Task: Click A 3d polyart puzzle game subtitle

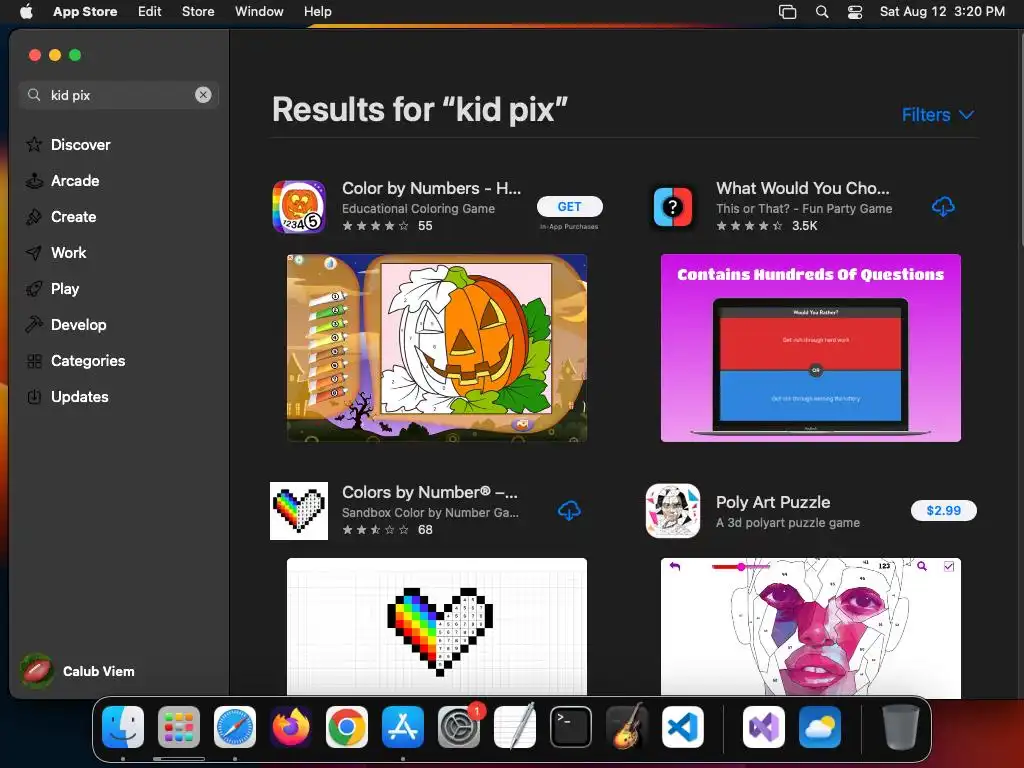Action: coord(788,523)
